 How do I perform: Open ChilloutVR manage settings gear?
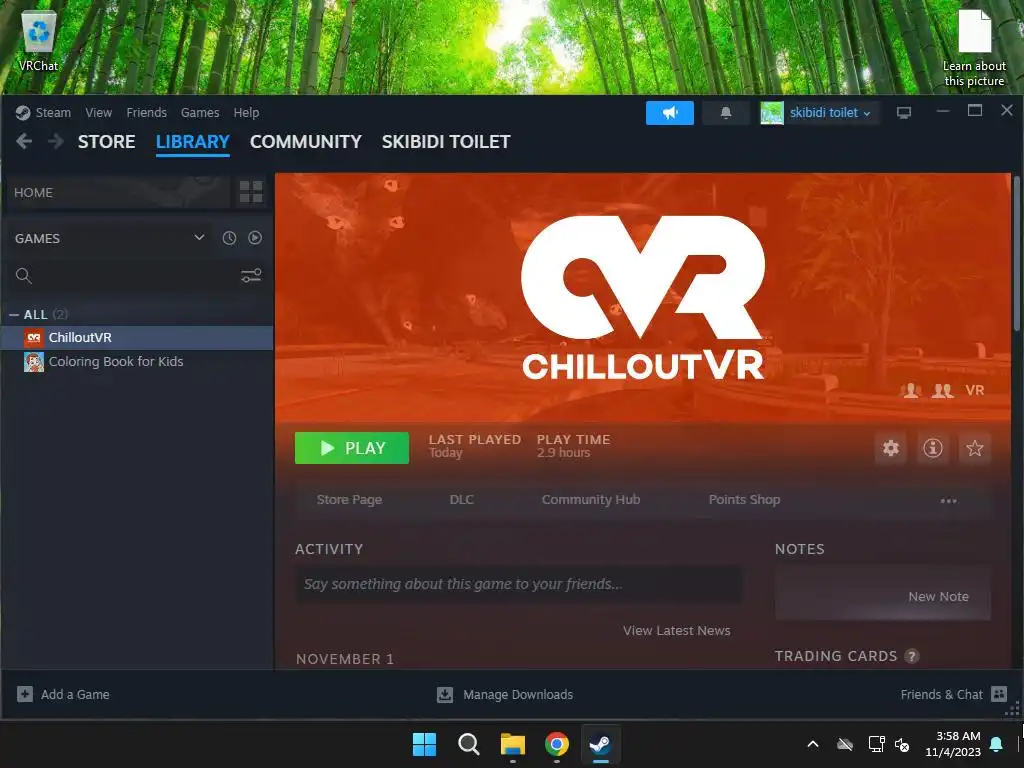891,448
